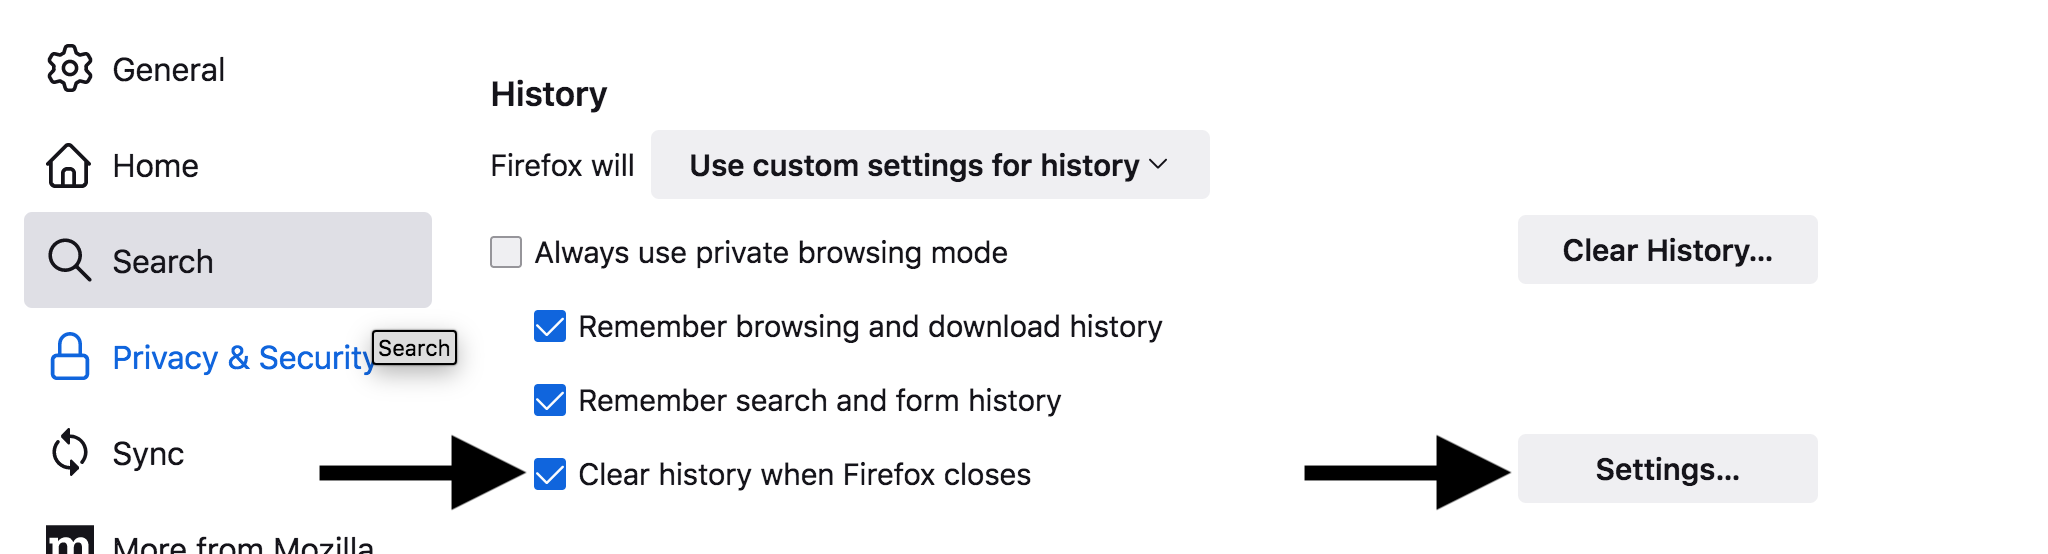Click the General gear icon
The height and width of the screenshot is (554, 2048).
[69, 69]
